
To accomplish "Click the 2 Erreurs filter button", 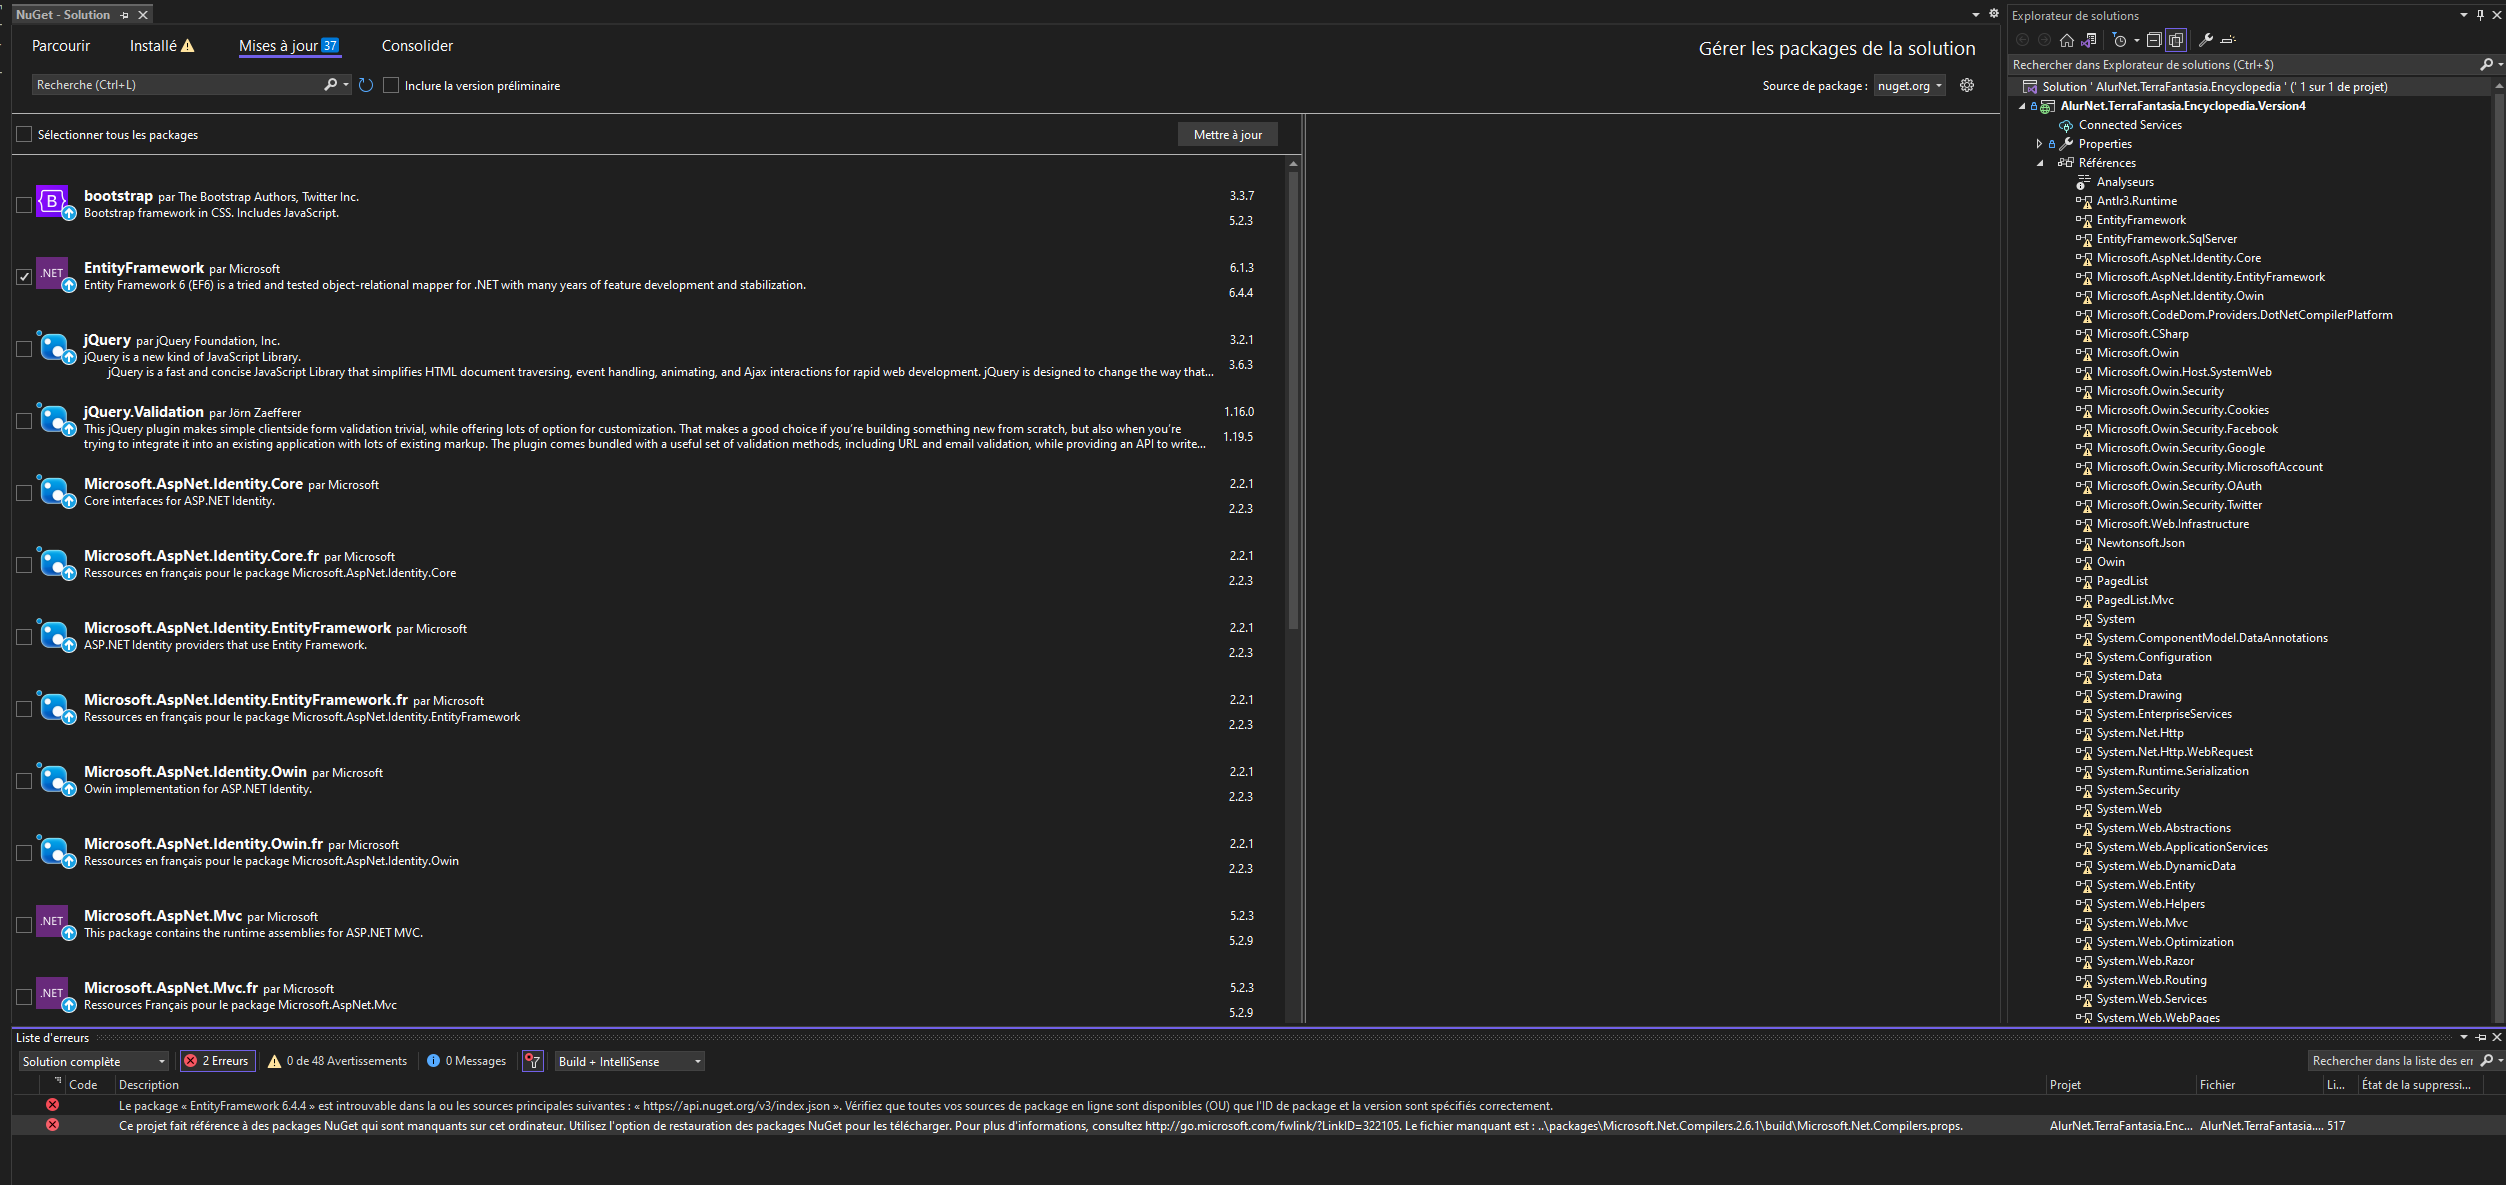I will pyautogui.click(x=217, y=1061).
